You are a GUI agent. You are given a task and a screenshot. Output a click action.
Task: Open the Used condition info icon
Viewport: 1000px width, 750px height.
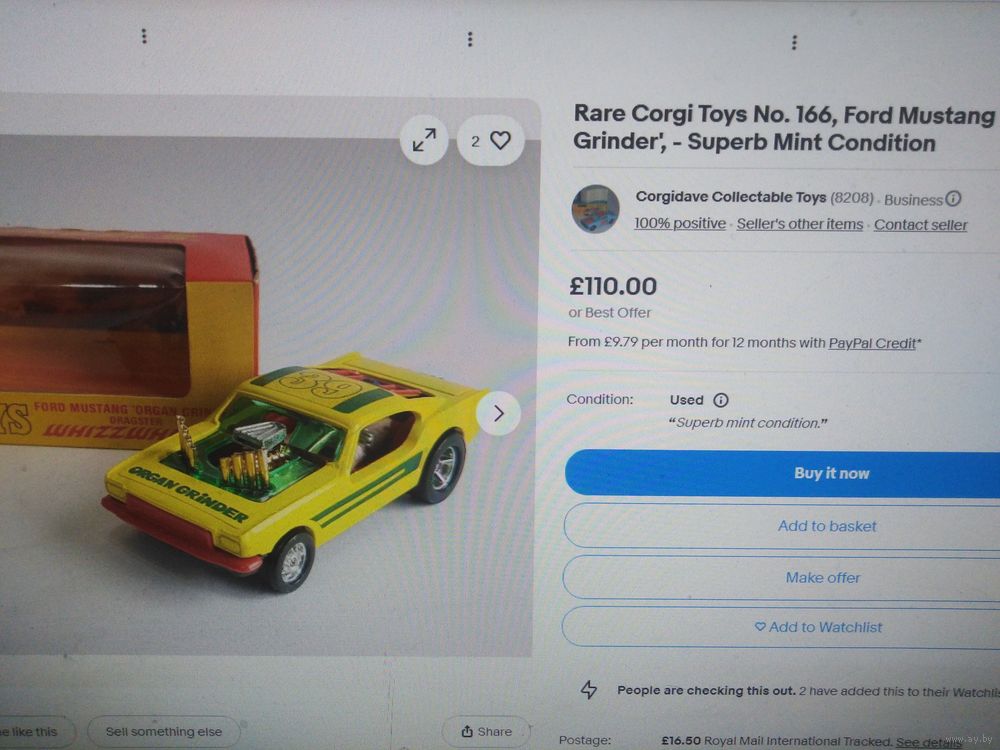(x=721, y=400)
